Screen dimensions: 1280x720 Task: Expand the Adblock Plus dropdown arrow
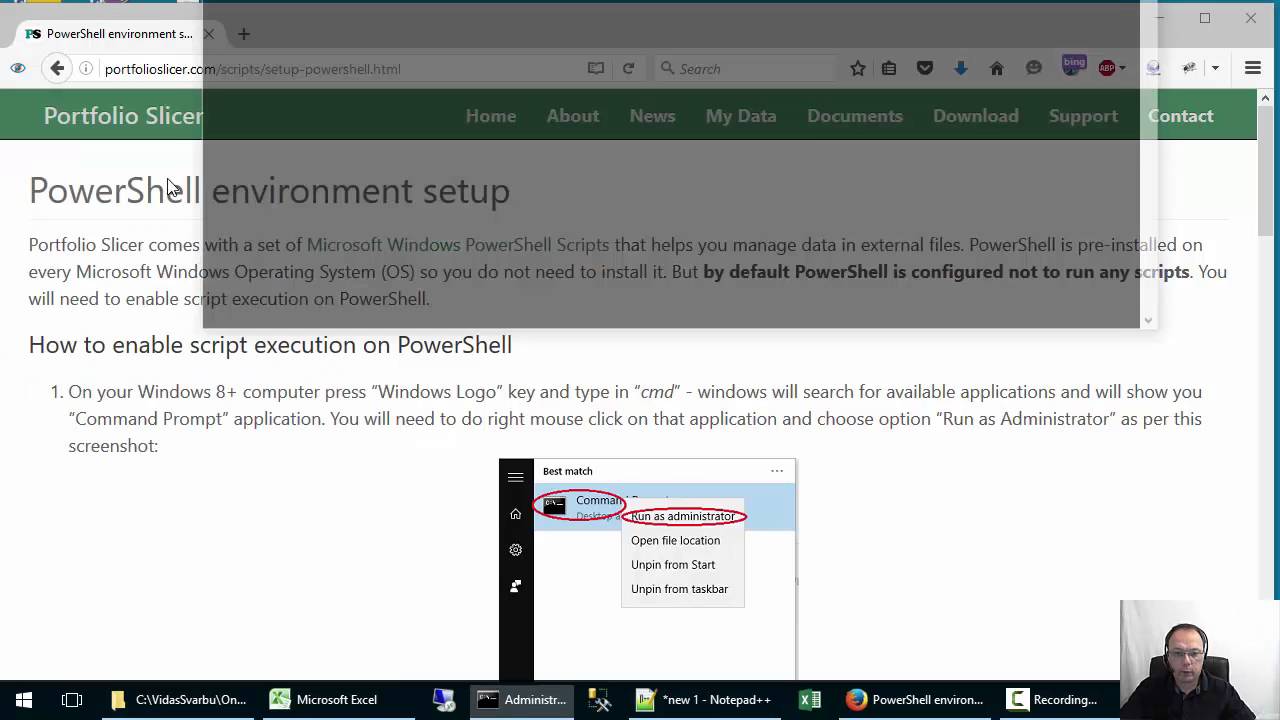pyautogui.click(x=1122, y=68)
